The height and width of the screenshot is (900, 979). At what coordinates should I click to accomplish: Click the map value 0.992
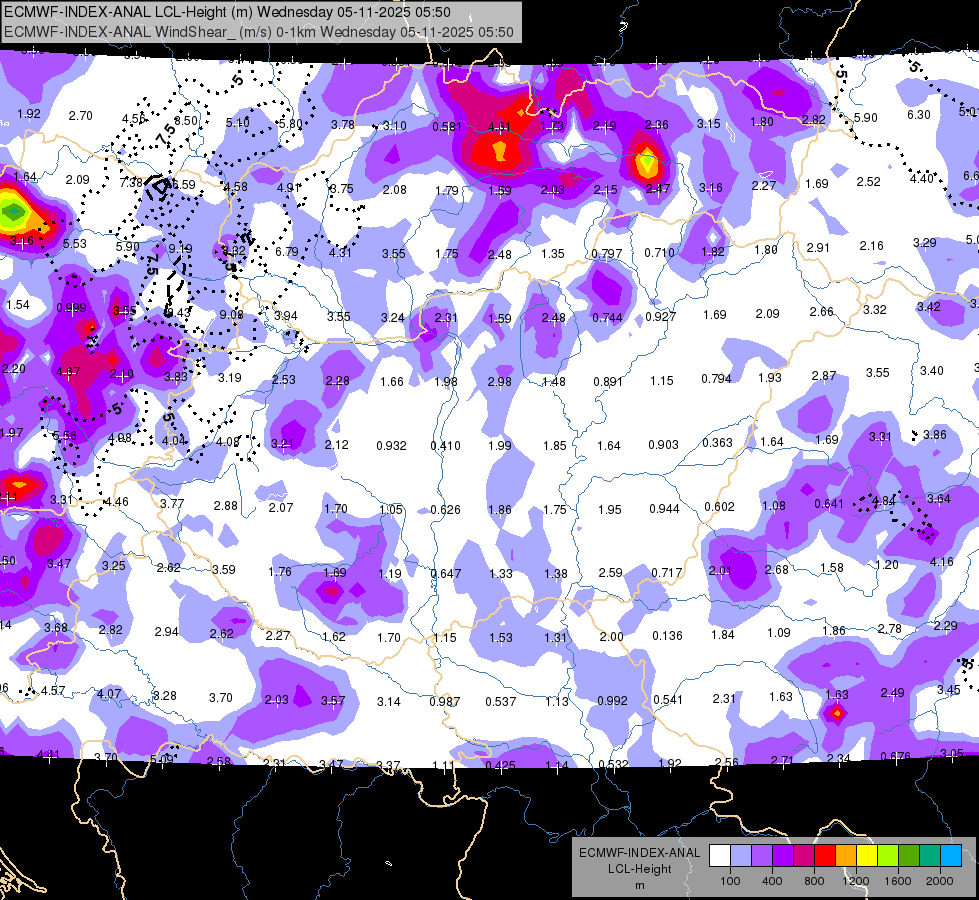[x=612, y=701]
